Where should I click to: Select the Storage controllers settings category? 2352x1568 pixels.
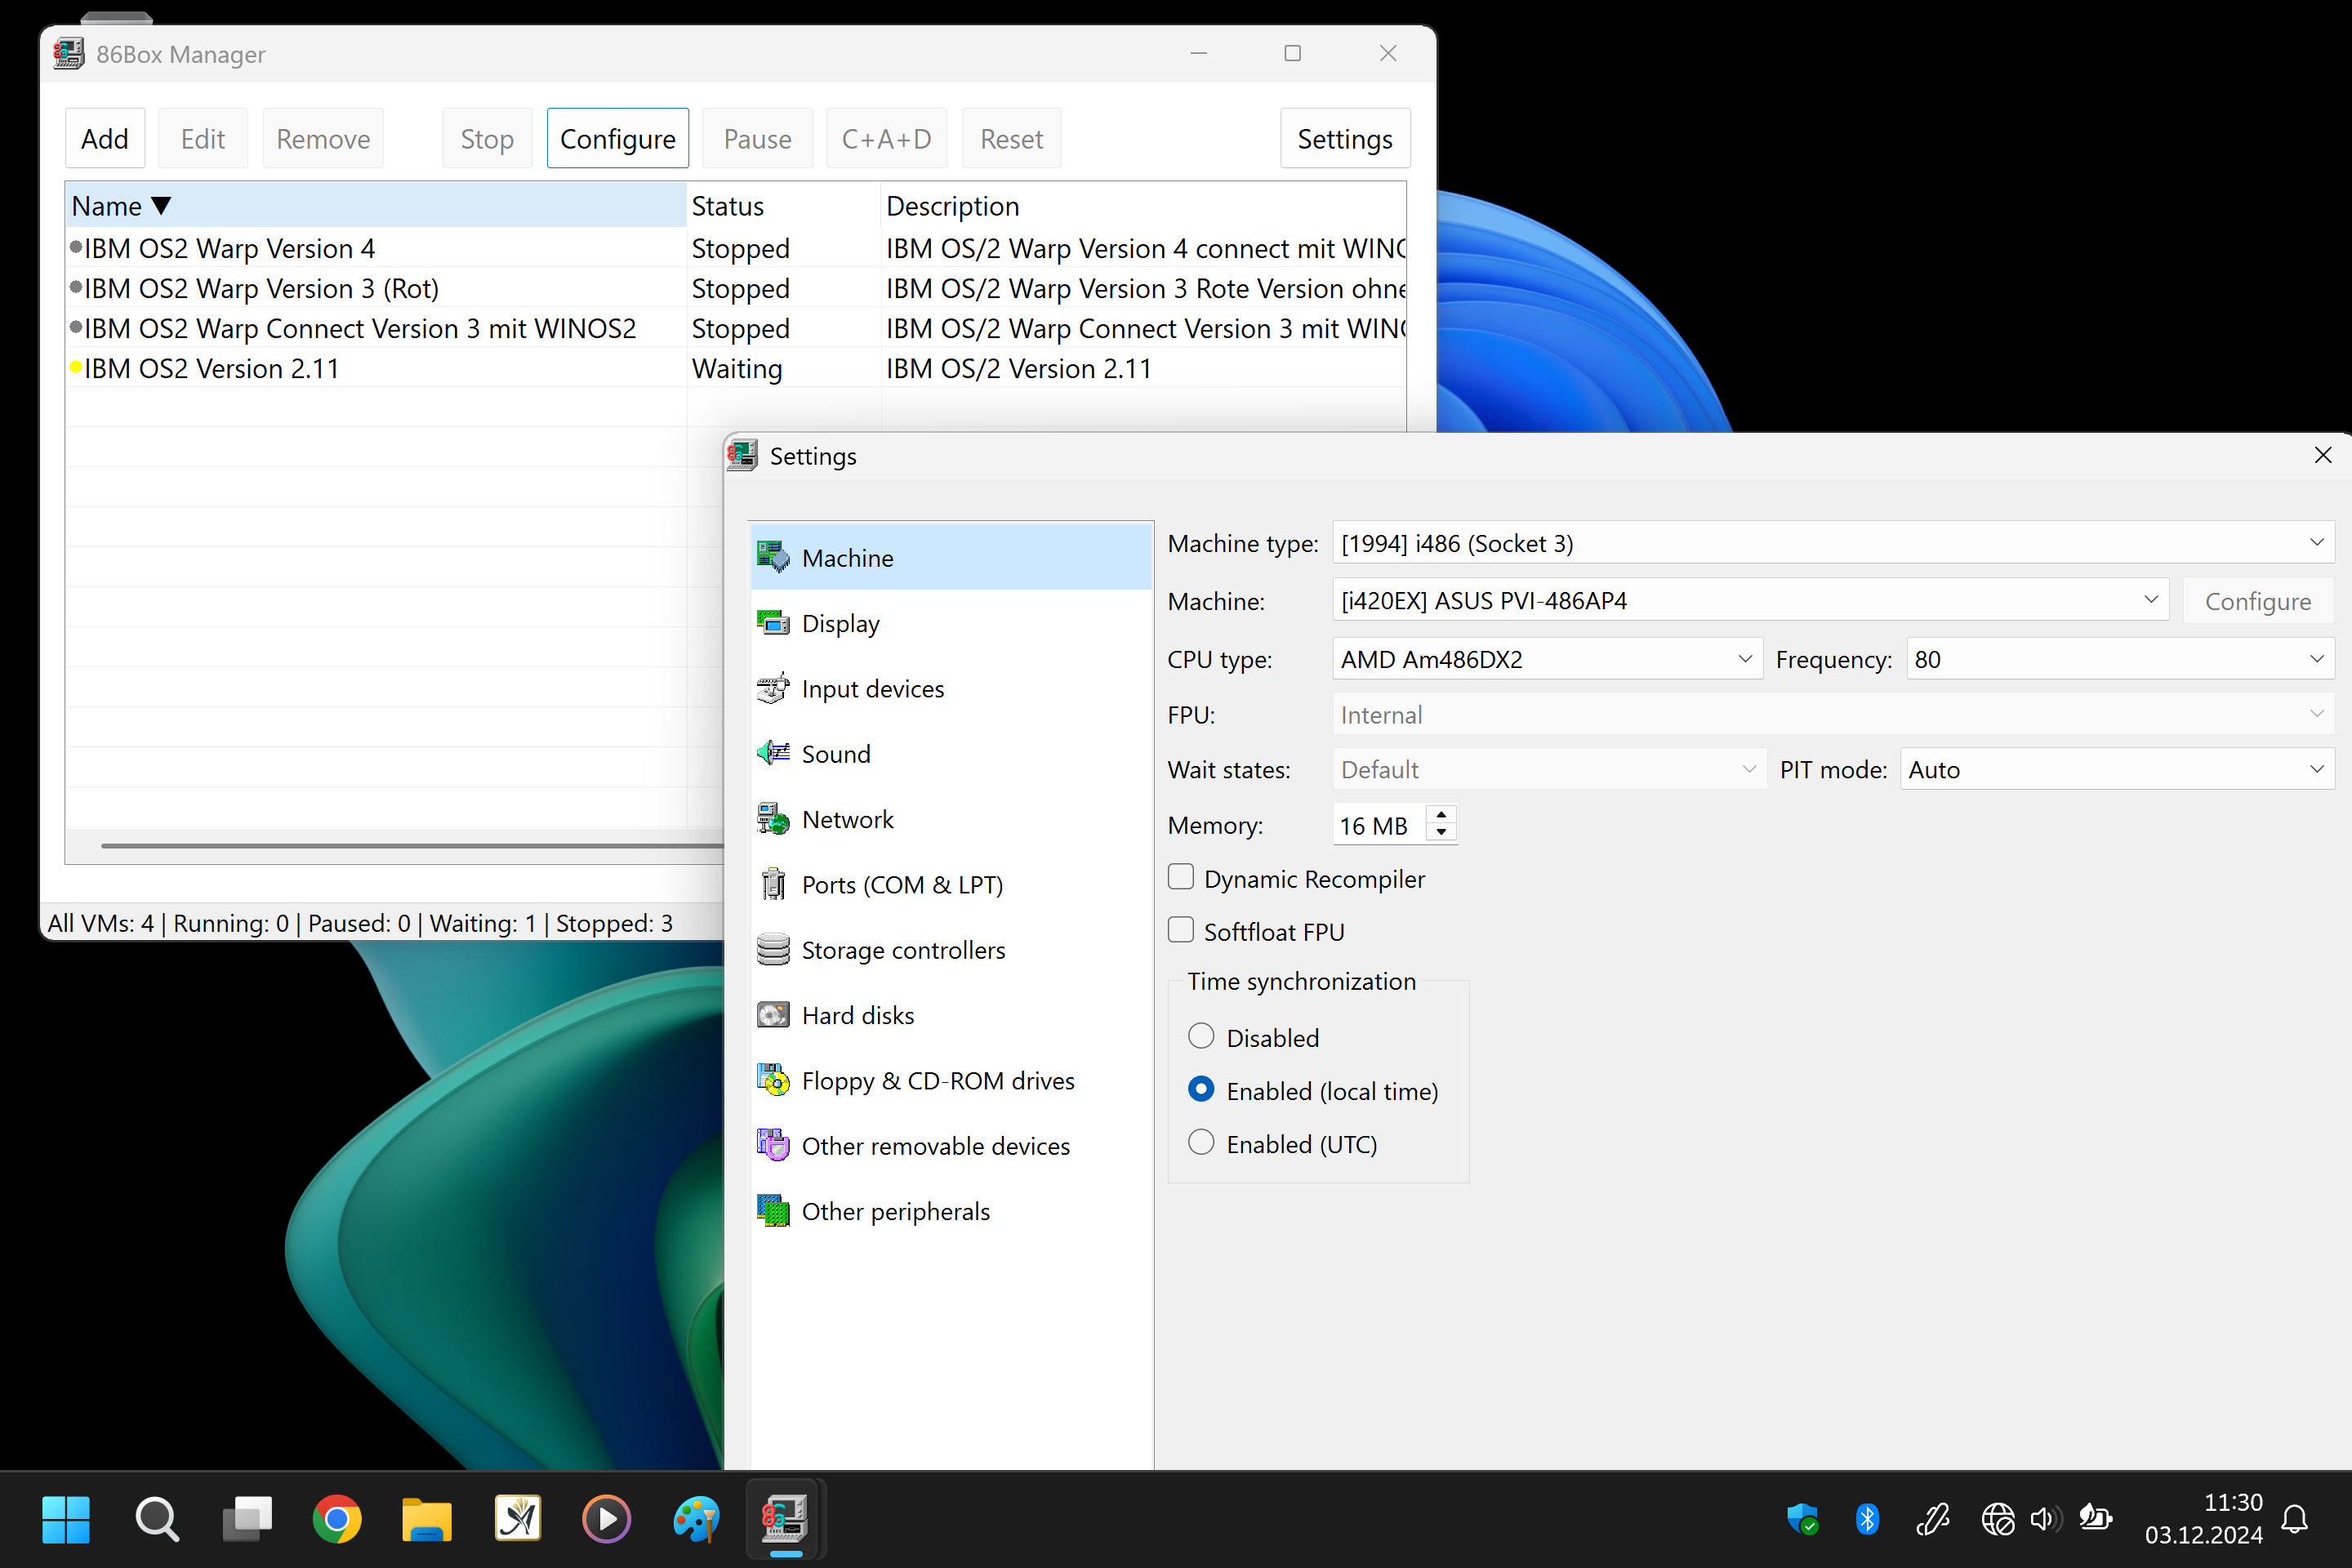click(951, 949)
